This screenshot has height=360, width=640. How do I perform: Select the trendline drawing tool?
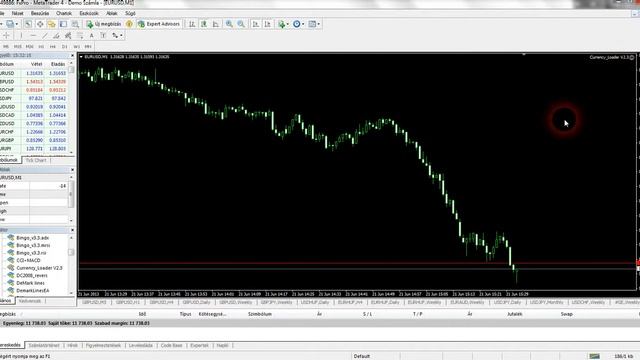point(45,36)
